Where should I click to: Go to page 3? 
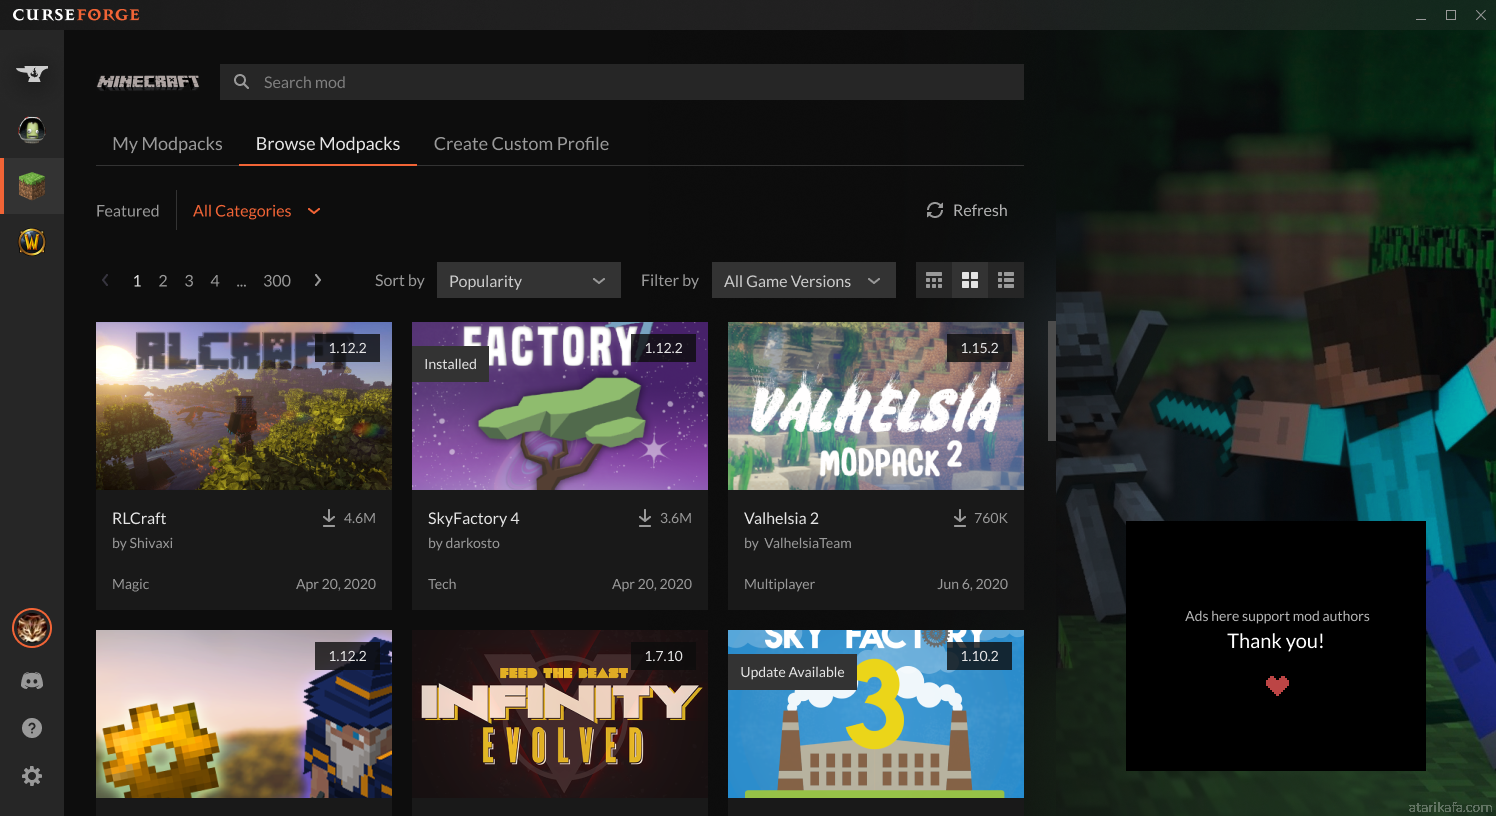[189, 281]
